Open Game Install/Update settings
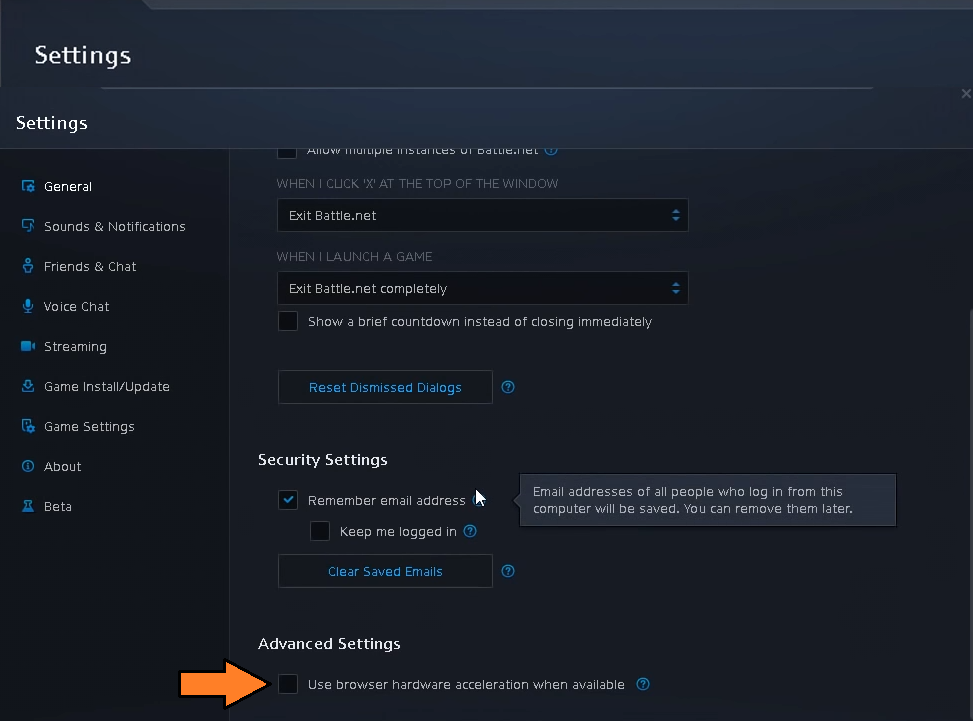The image size is (973, 721). (x=107, y=387)
